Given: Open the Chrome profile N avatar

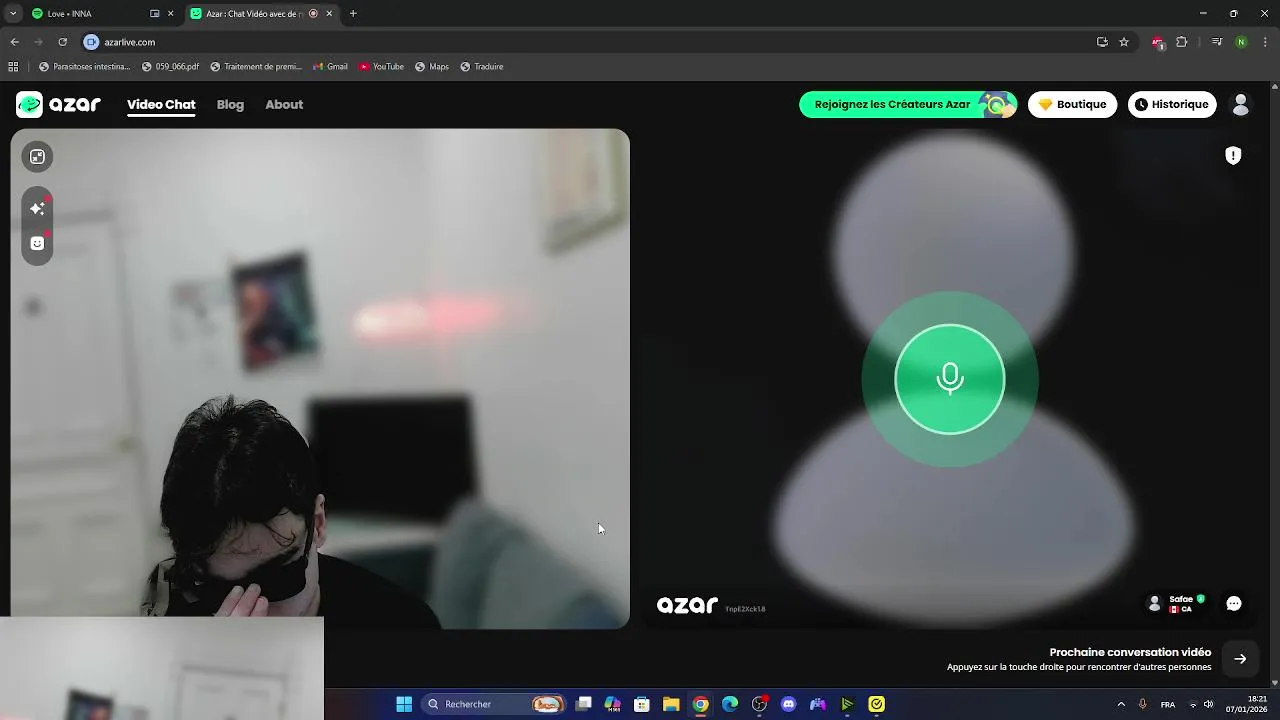Looking at the screenshot, I should click(x=1241, y=42).
